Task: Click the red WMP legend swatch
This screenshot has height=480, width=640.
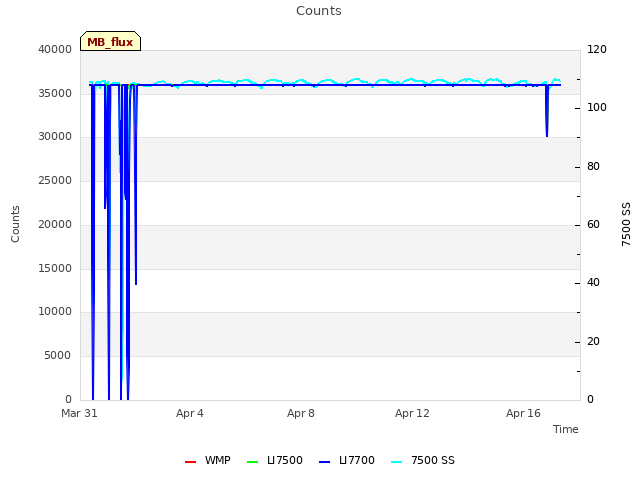Action: pos(190,462)
